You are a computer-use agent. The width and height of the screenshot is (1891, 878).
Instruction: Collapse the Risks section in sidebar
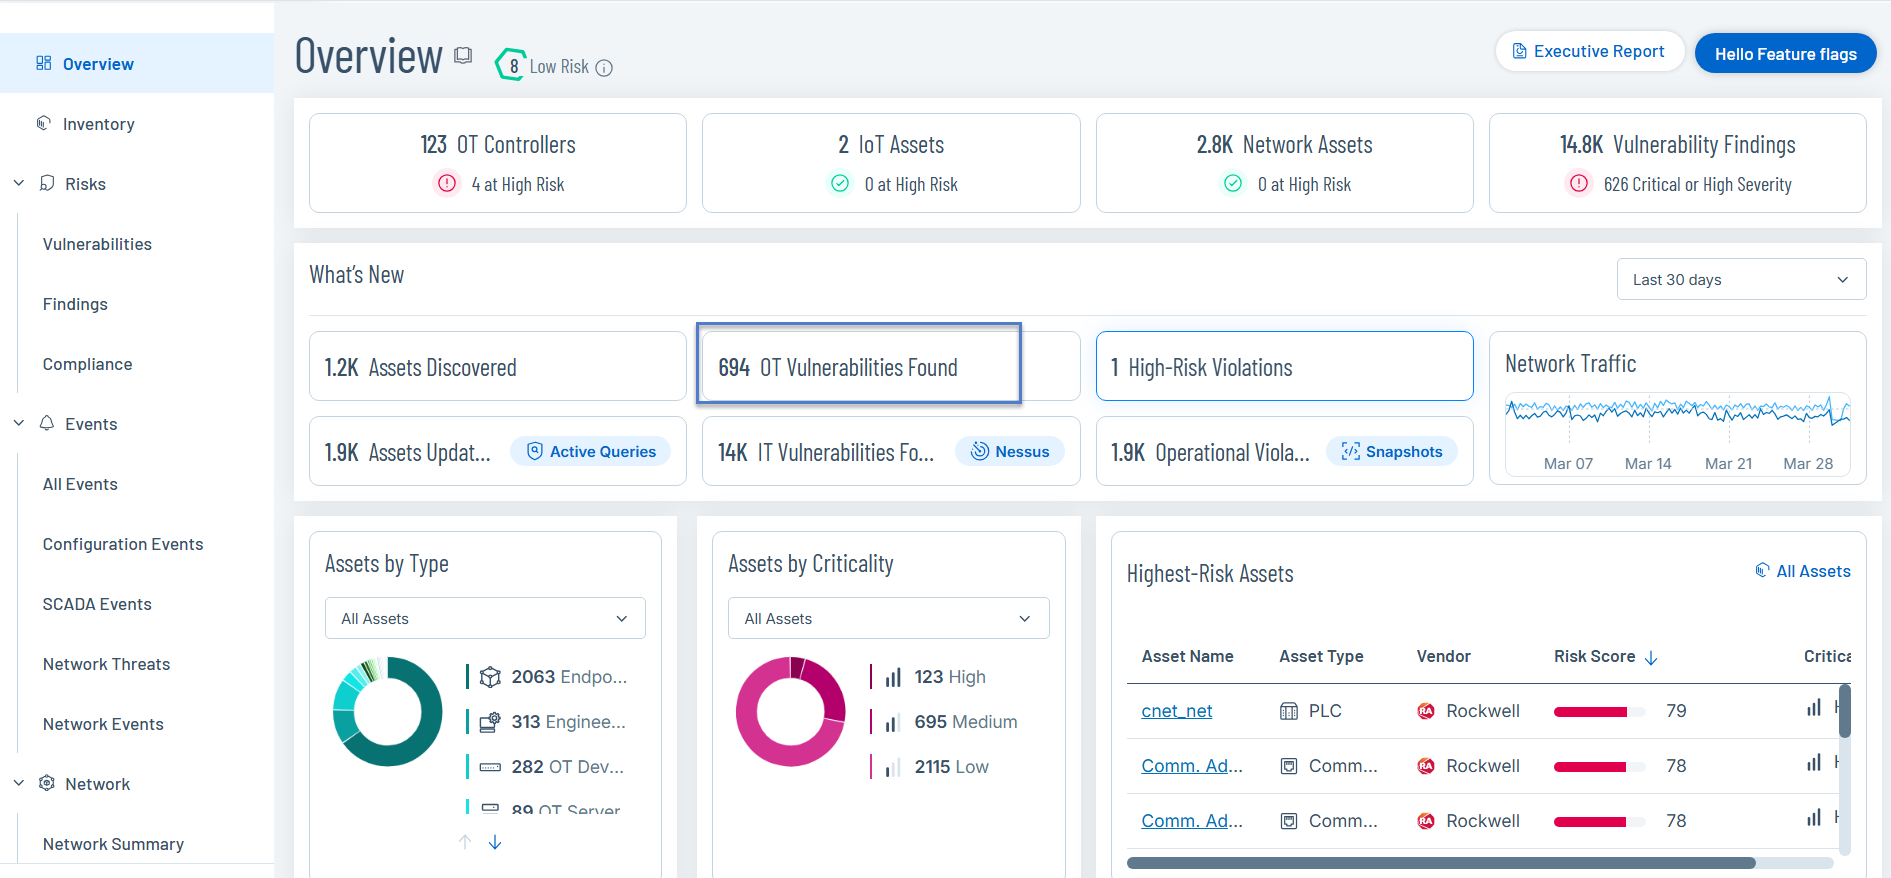[x=19, y=184]
